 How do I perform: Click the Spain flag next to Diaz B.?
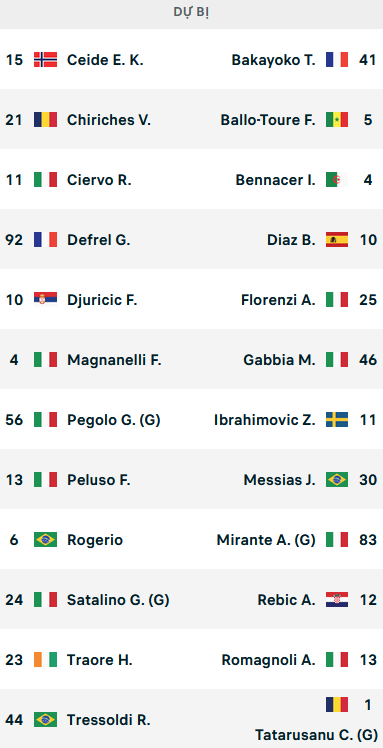tap(337, 239)
